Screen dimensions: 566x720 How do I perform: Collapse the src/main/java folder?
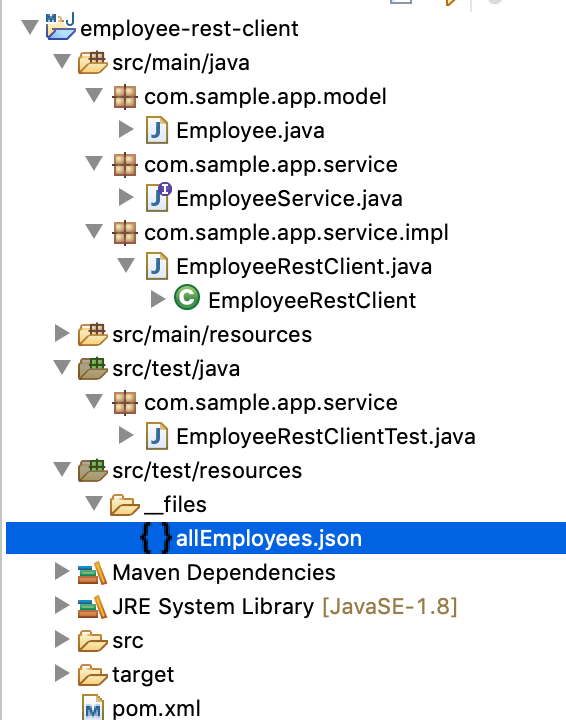point(62,61)
